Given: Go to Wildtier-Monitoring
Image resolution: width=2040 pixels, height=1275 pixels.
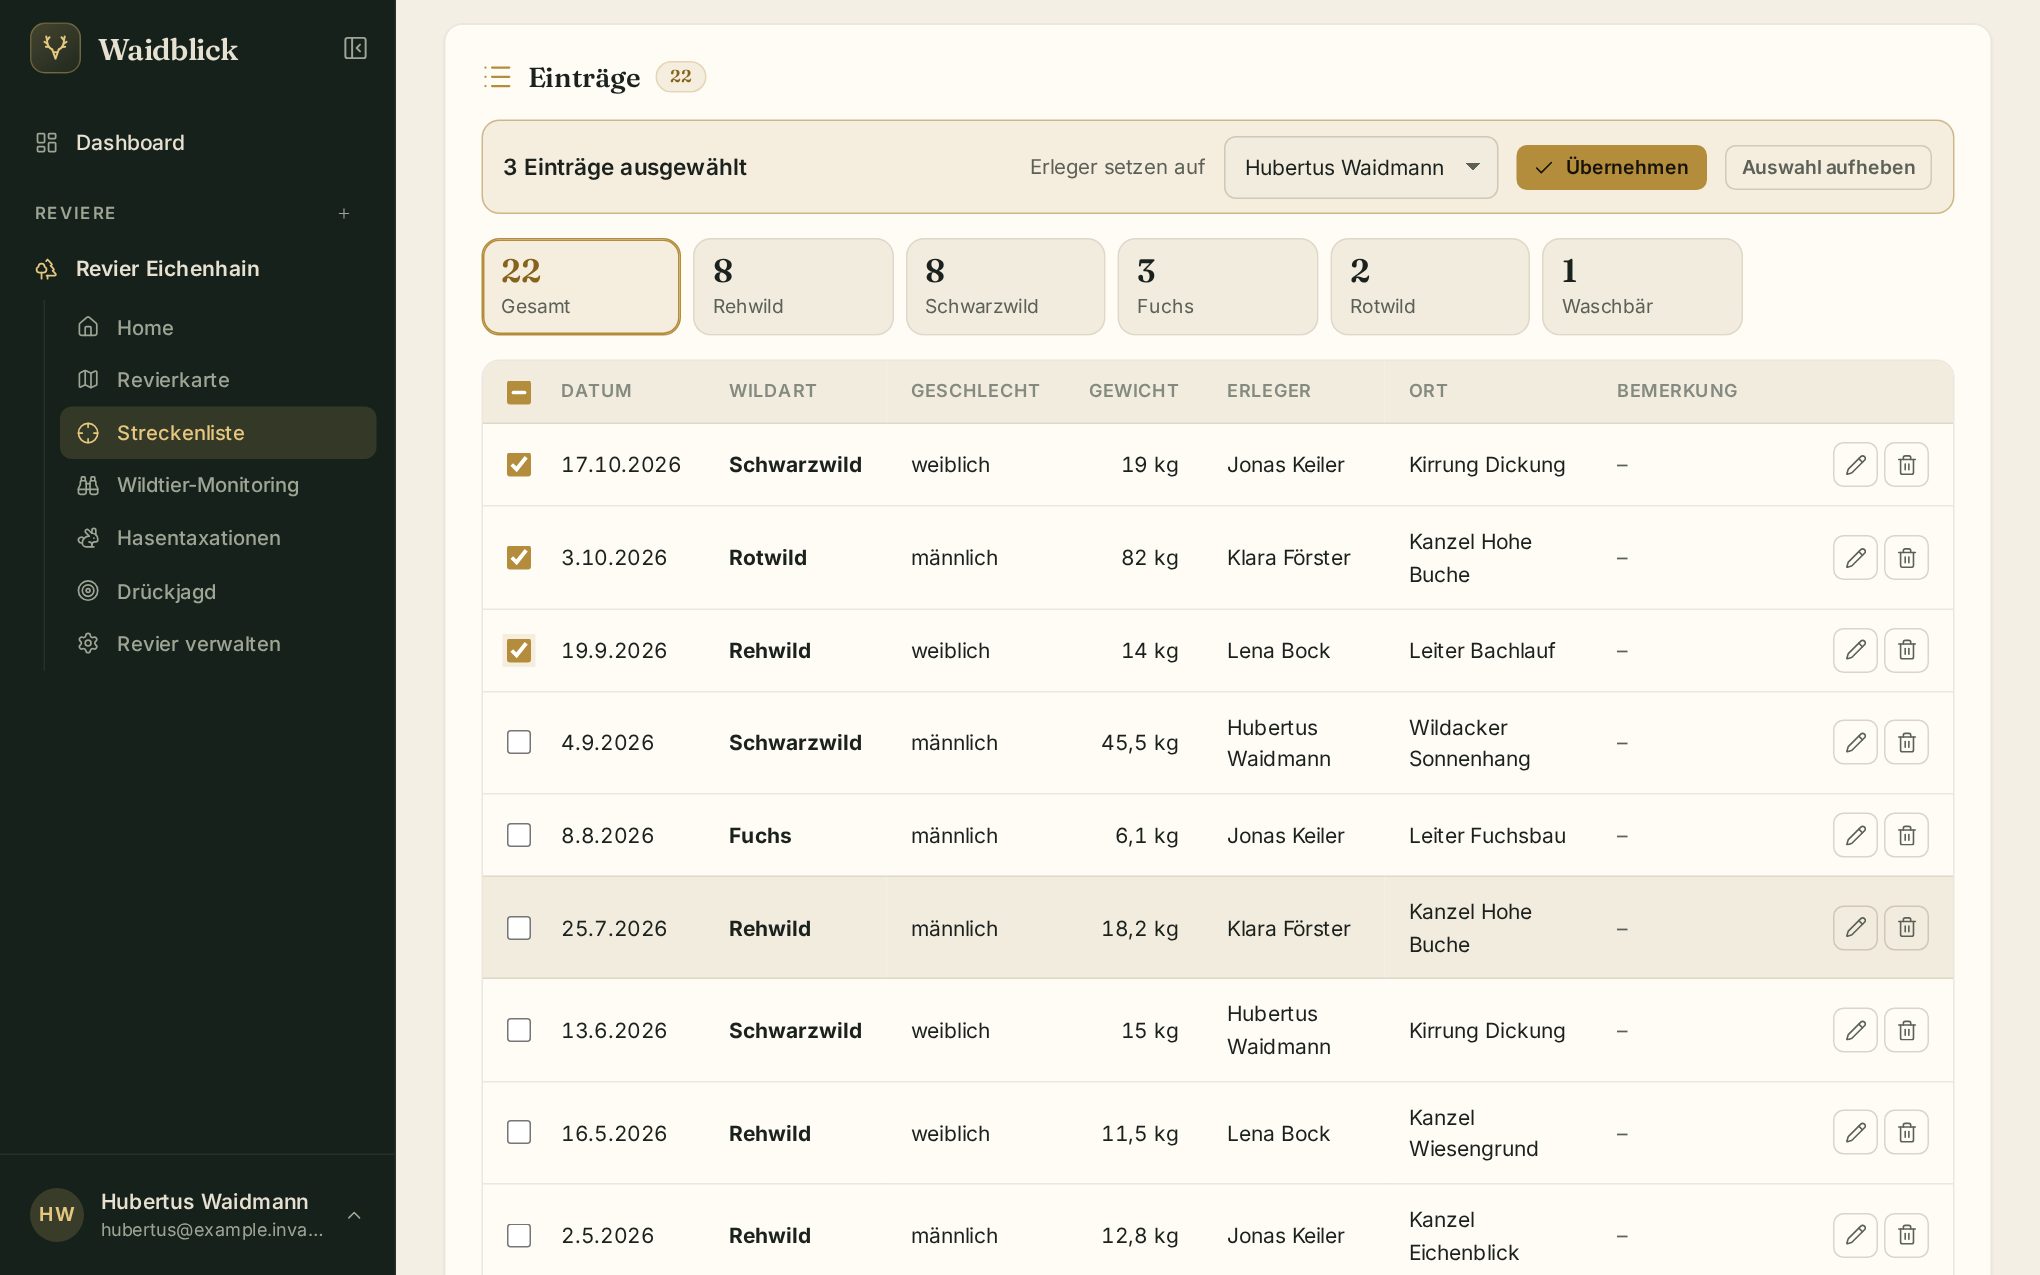Looking at the screenshot, I should [218, 485].
